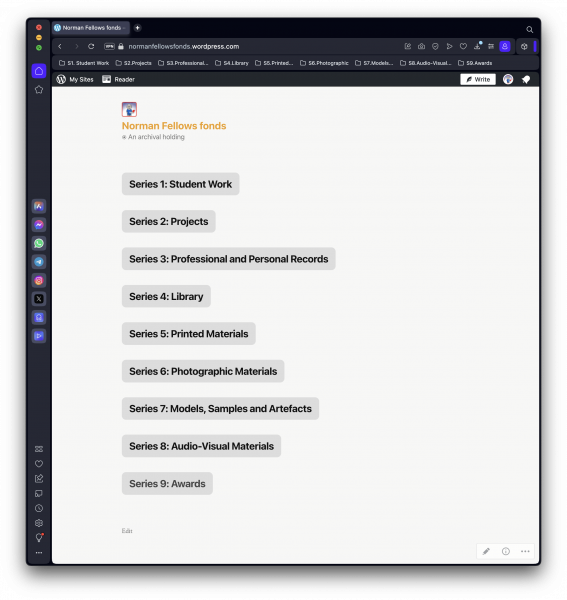Select the Norman Fellows fonds tab
Screen dimensions: 567x600
(x=91, y=28)
